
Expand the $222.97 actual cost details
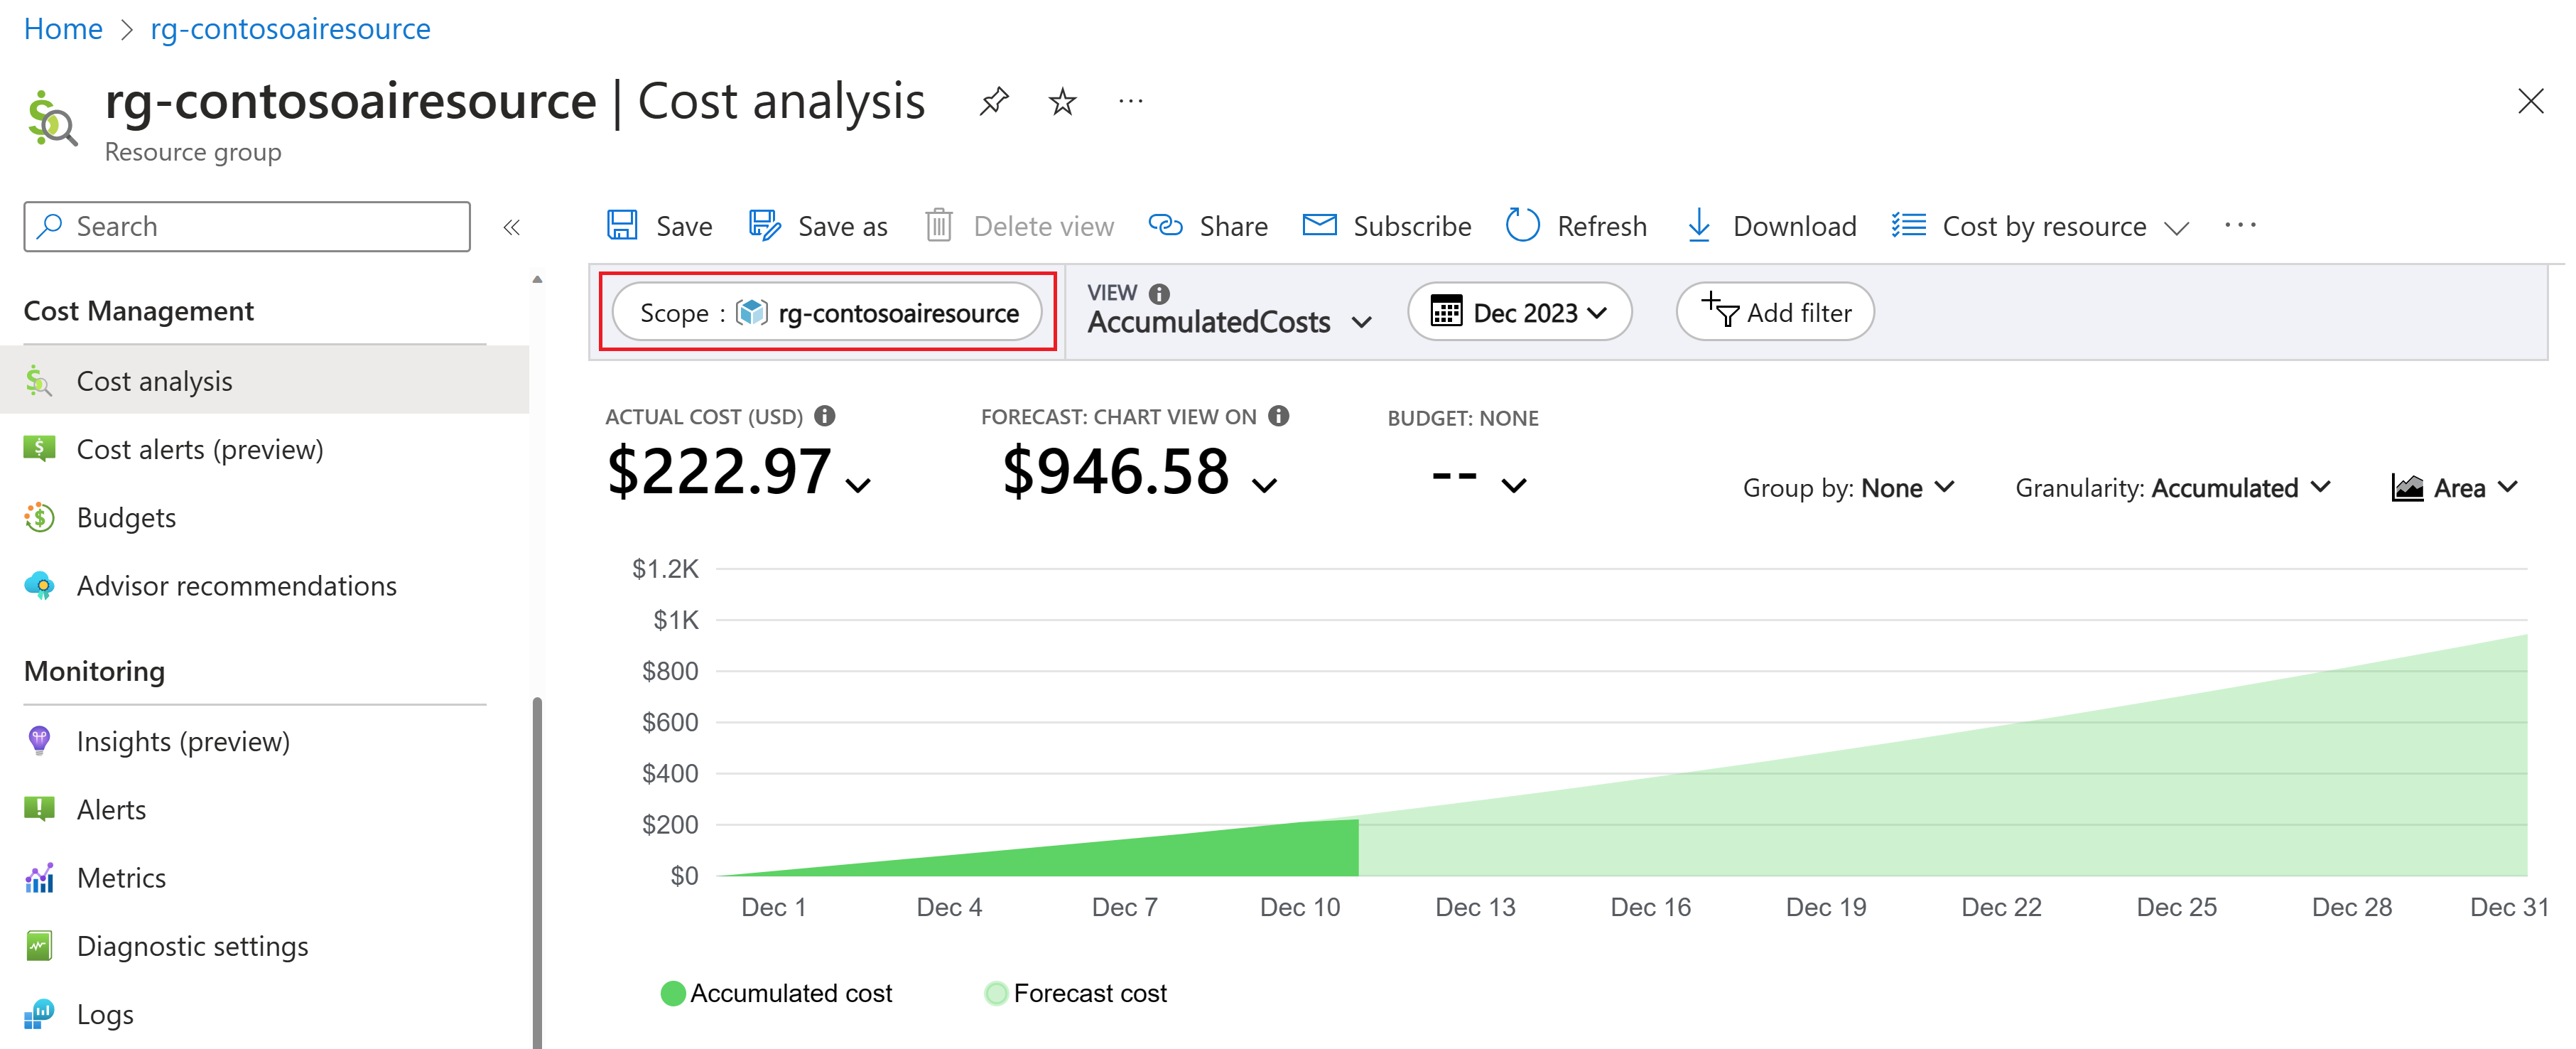pos(859,485)
